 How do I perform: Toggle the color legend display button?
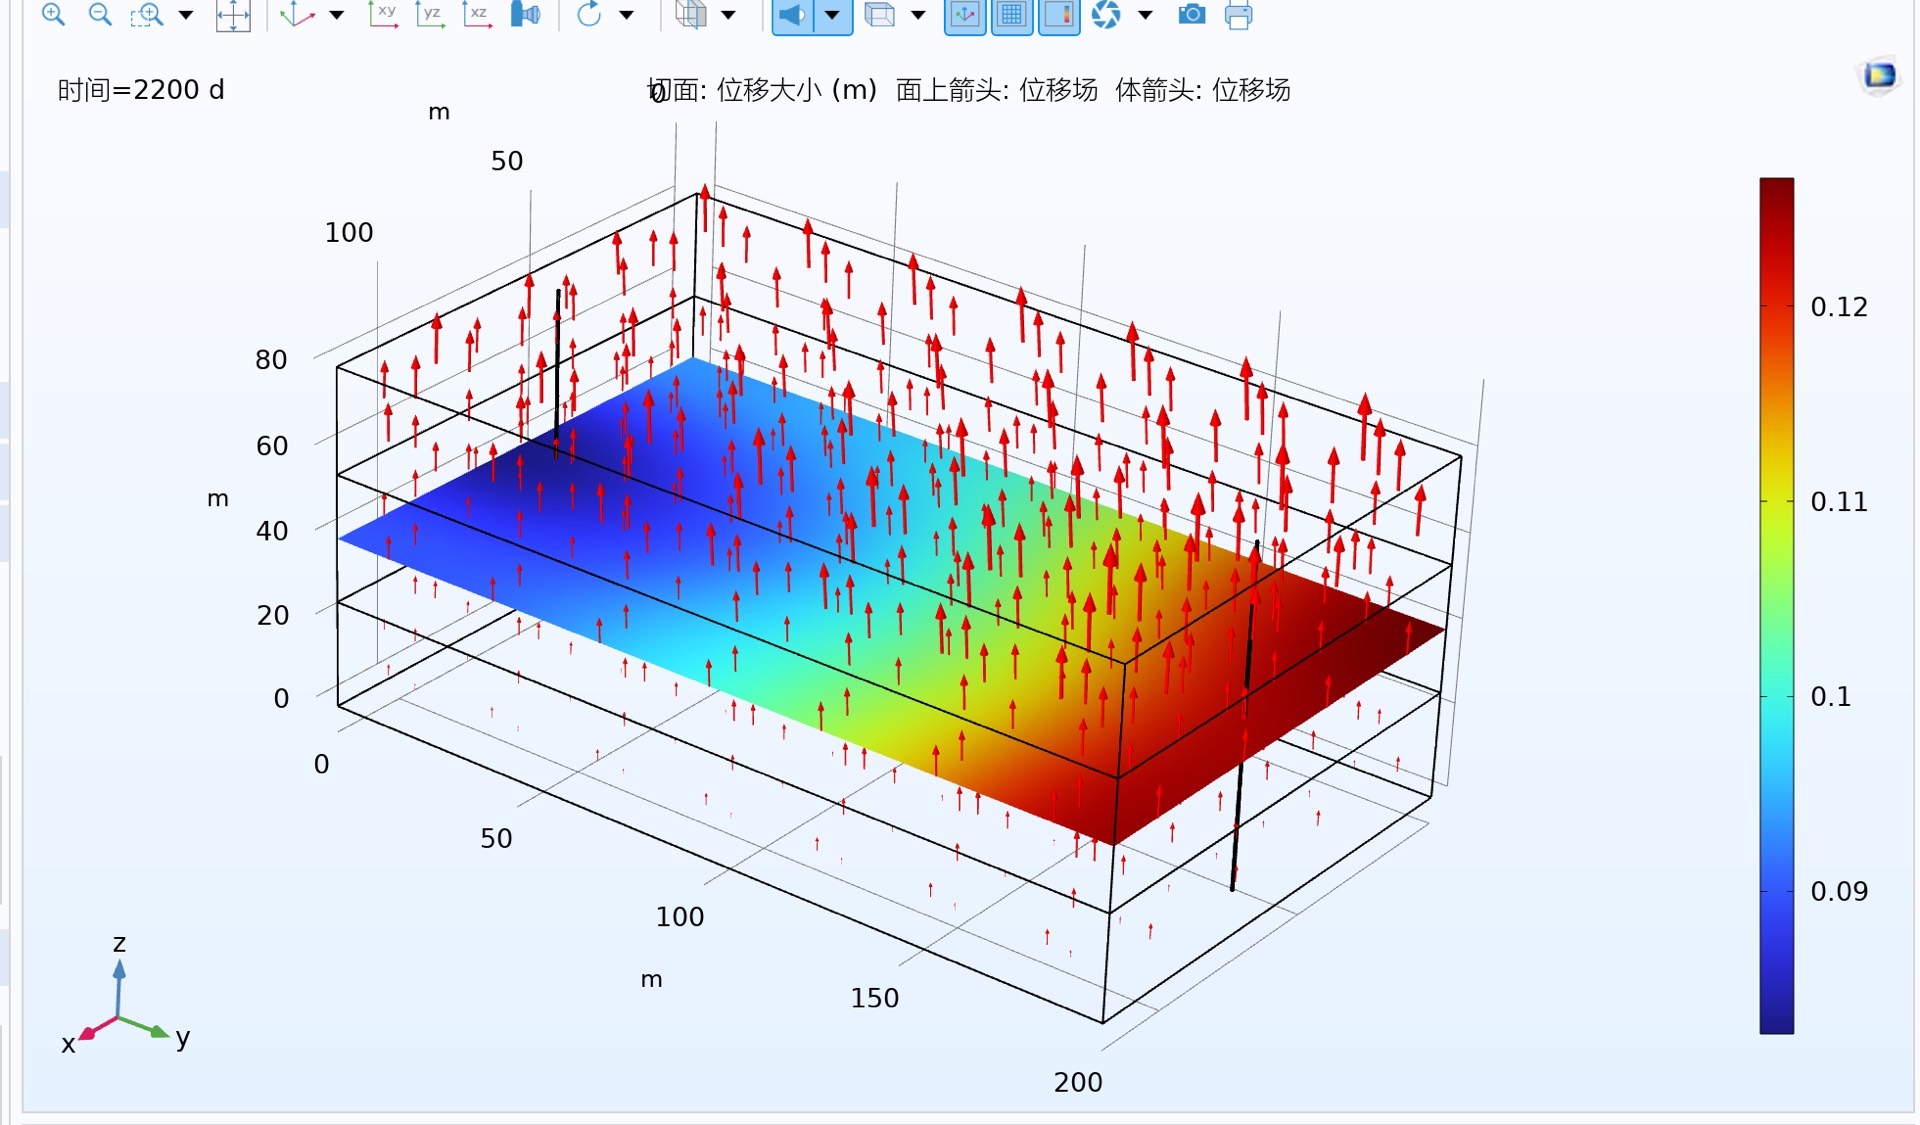click(1059, 15)
